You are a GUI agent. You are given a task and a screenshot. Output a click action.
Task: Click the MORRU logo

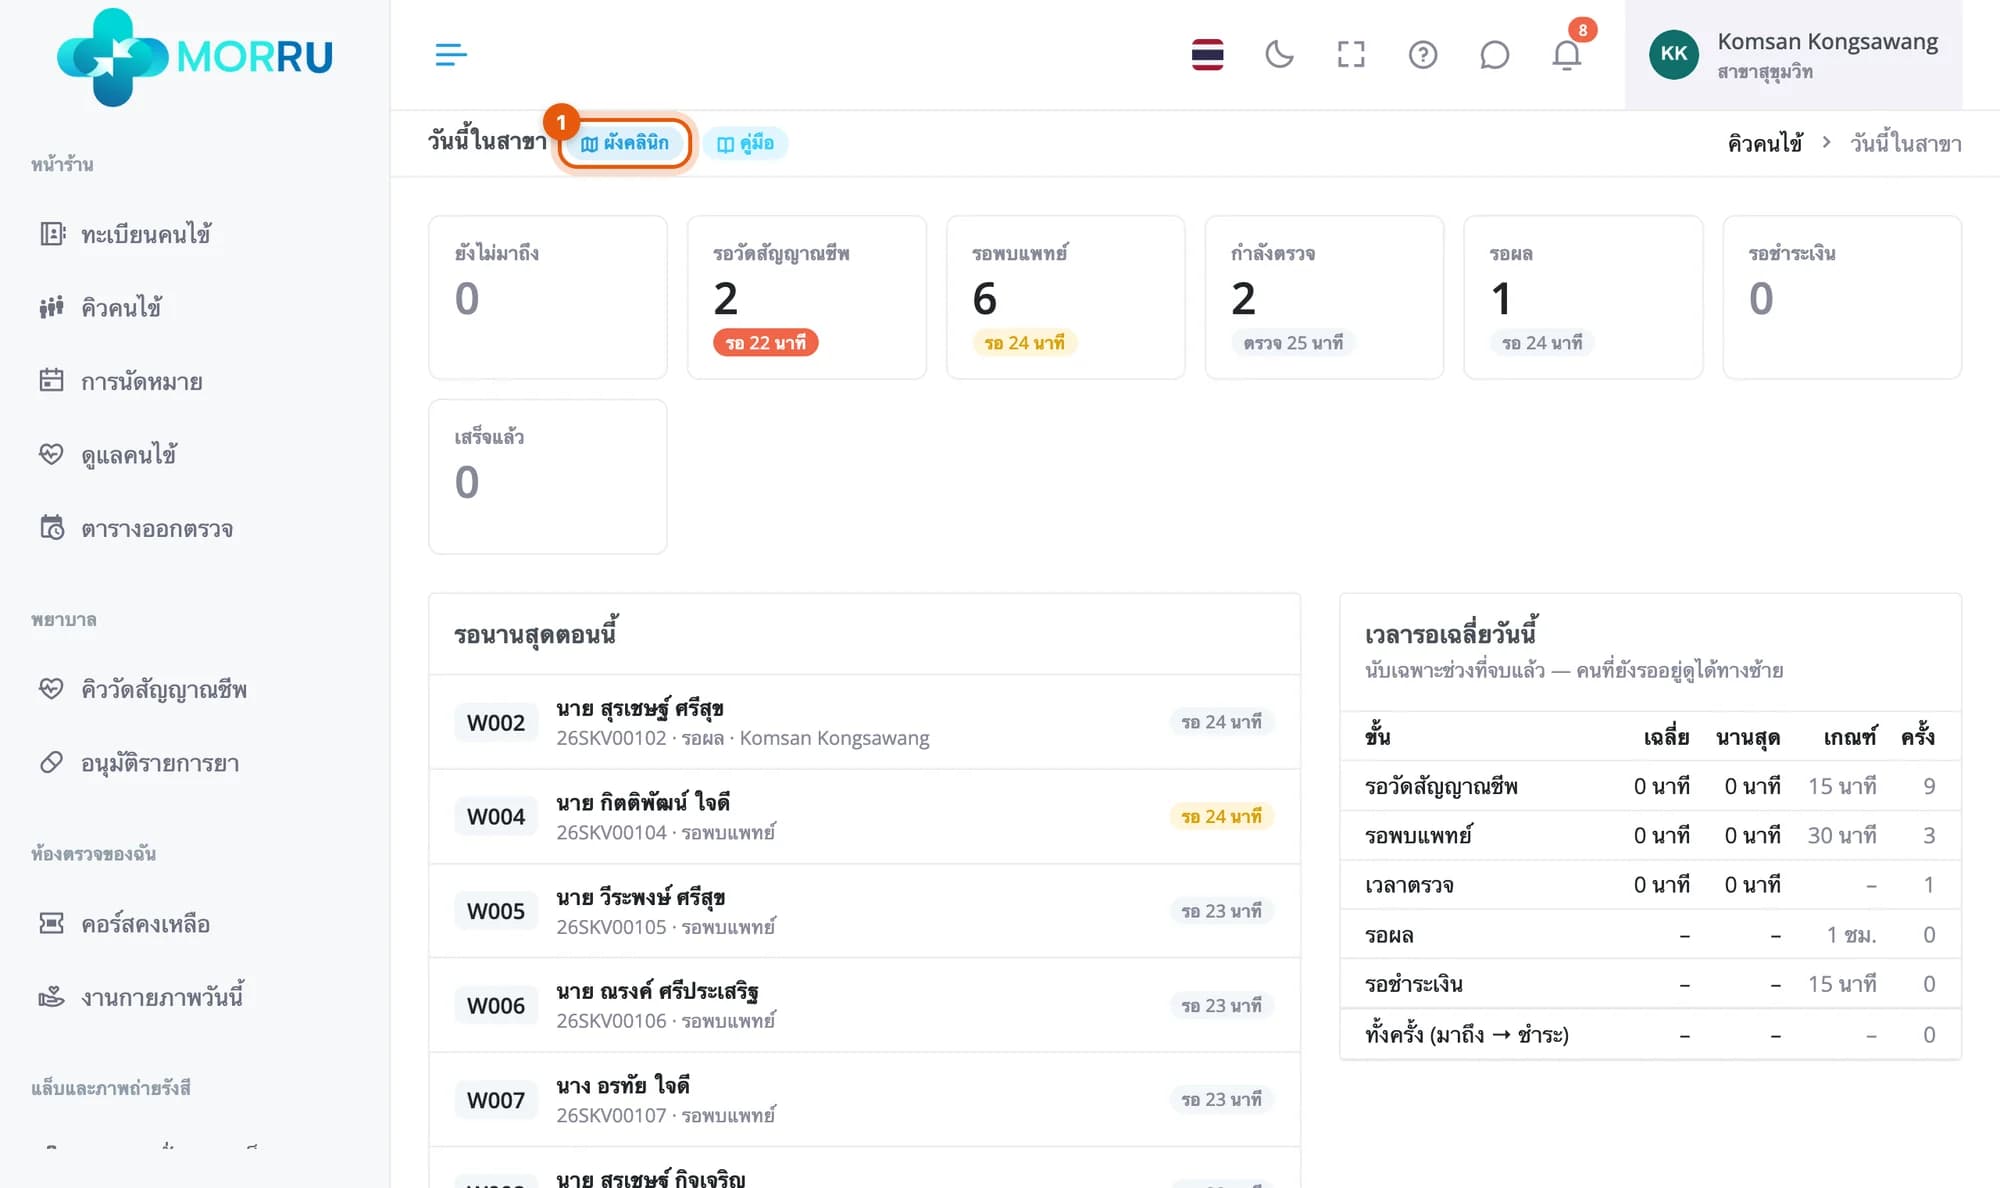point(195,56)
